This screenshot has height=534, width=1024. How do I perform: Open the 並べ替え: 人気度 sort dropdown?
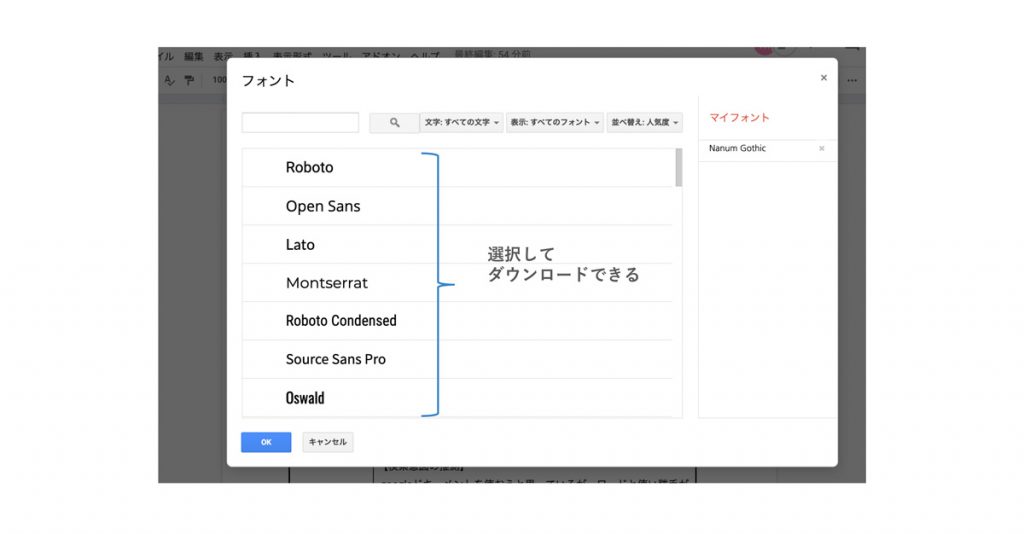coord(644,122)
